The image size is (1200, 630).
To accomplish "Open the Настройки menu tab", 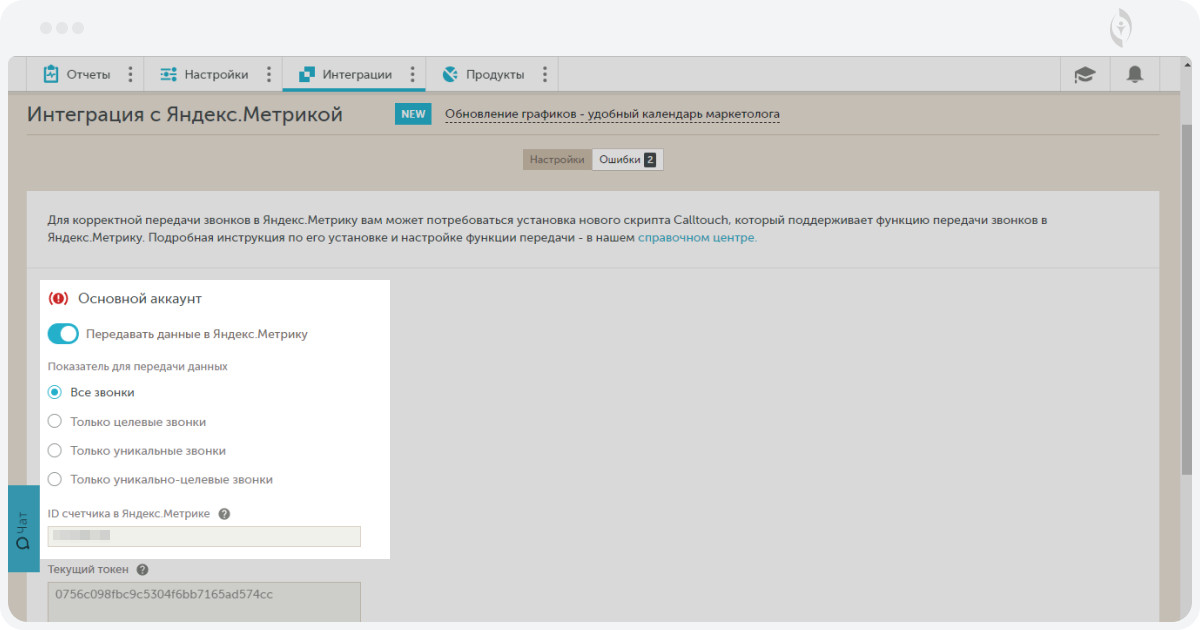I will click(x=205, y=74).
